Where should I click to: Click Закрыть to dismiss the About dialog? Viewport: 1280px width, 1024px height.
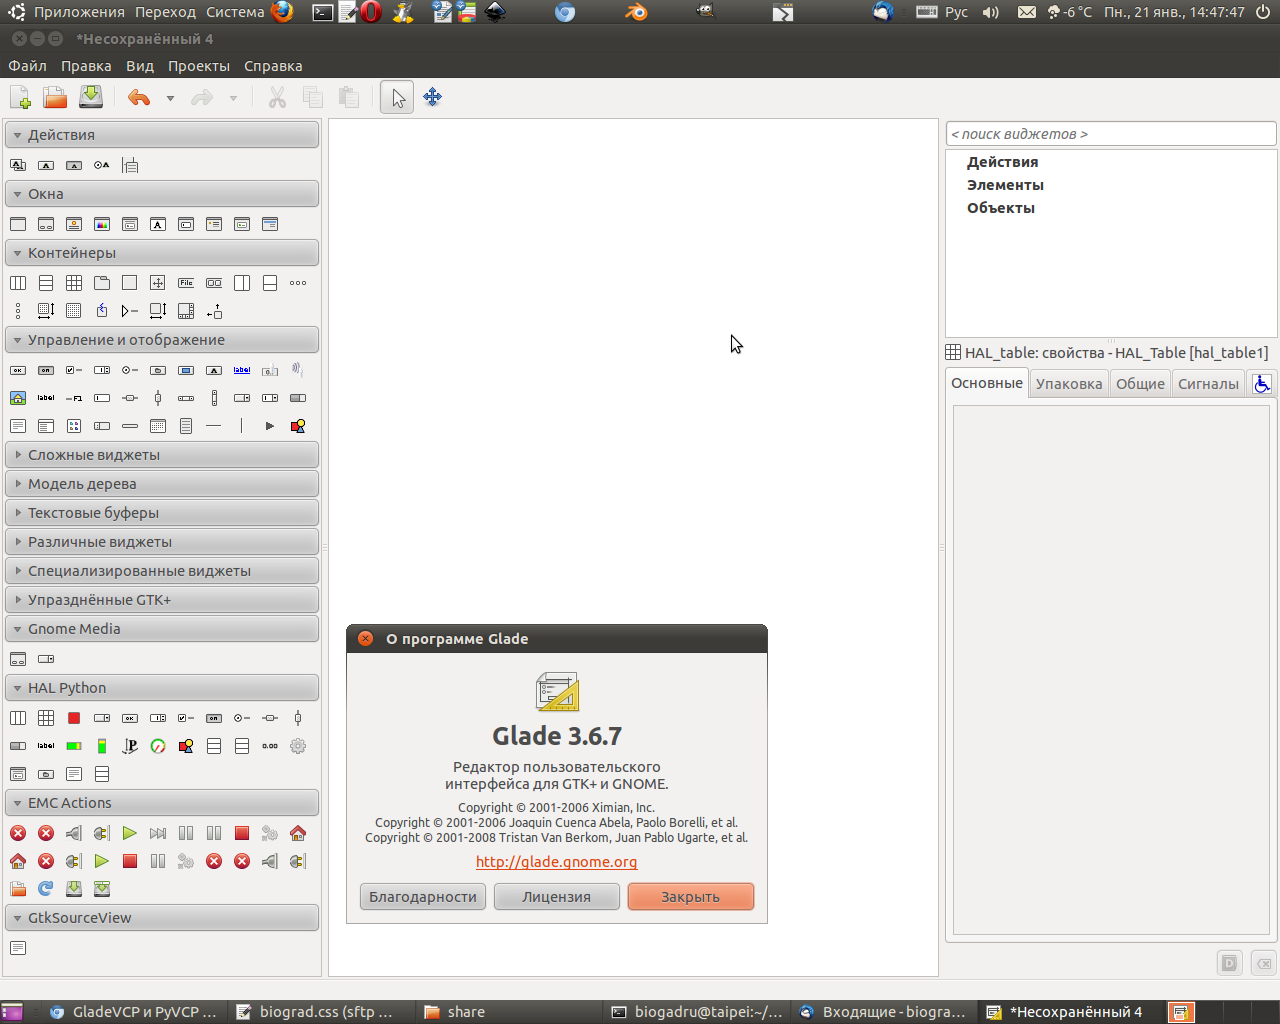tap(691, 897)
